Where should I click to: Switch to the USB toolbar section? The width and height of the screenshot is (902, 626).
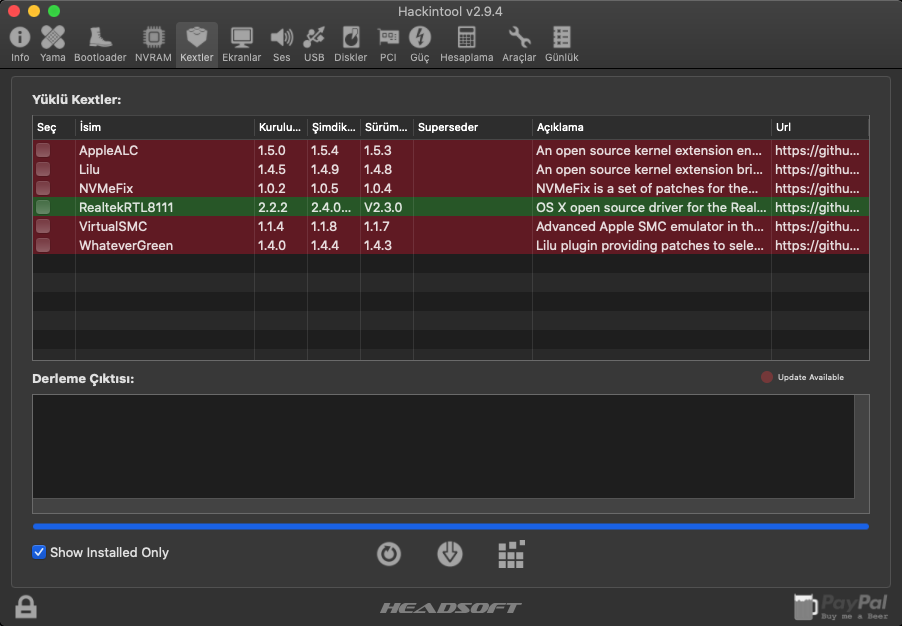(314, 44)
